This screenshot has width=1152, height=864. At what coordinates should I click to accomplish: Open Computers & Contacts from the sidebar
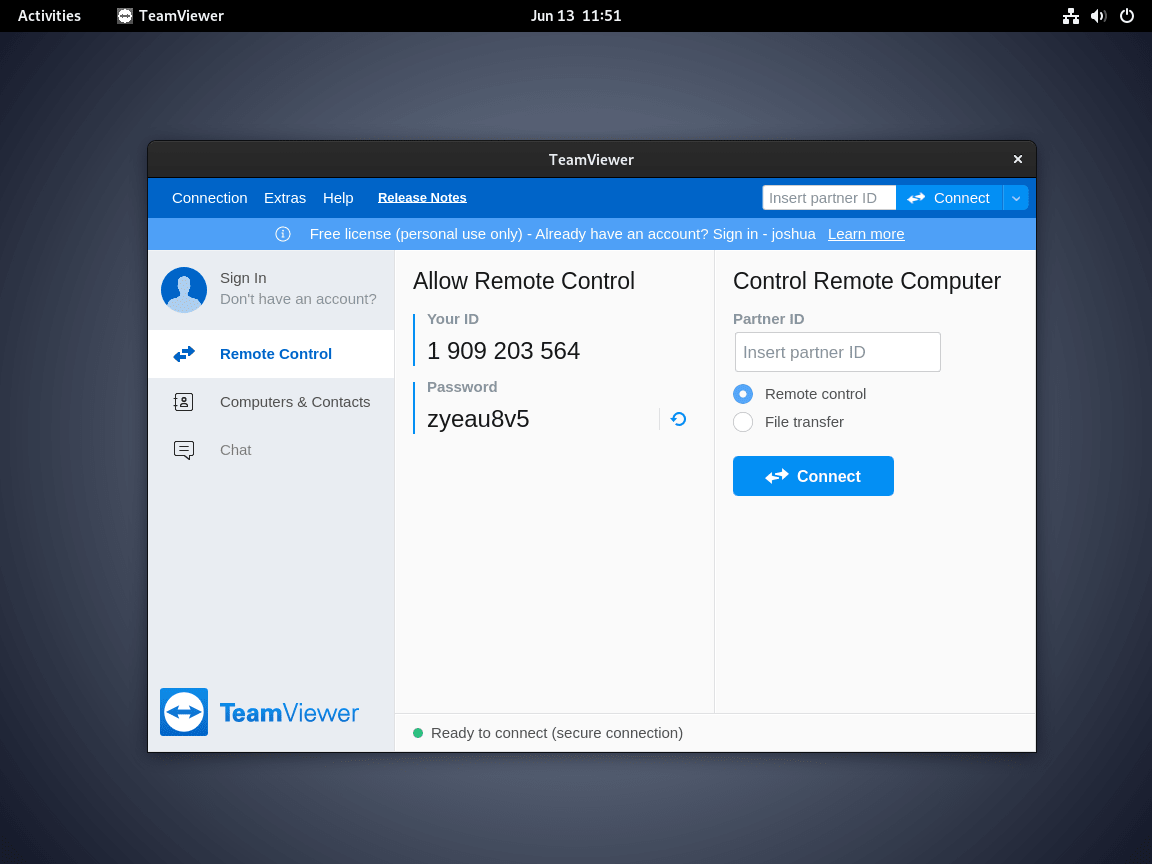(184, 401)
